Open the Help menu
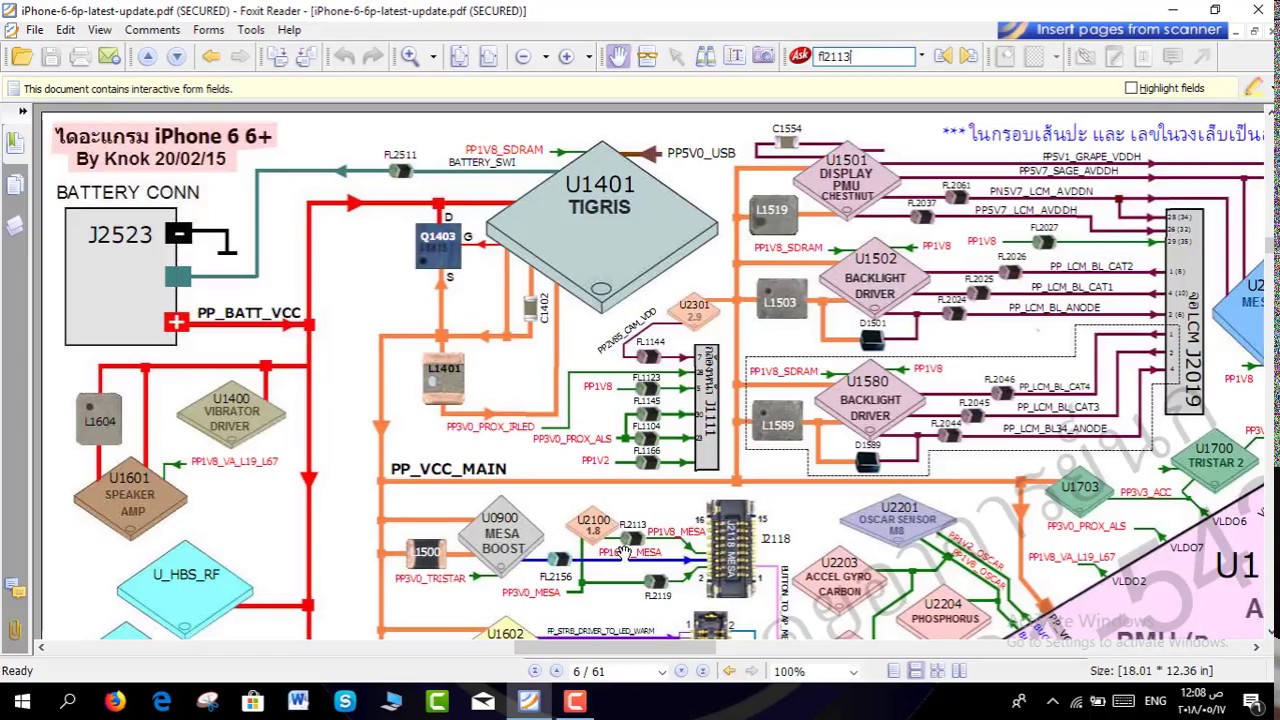 click(289, 30)
